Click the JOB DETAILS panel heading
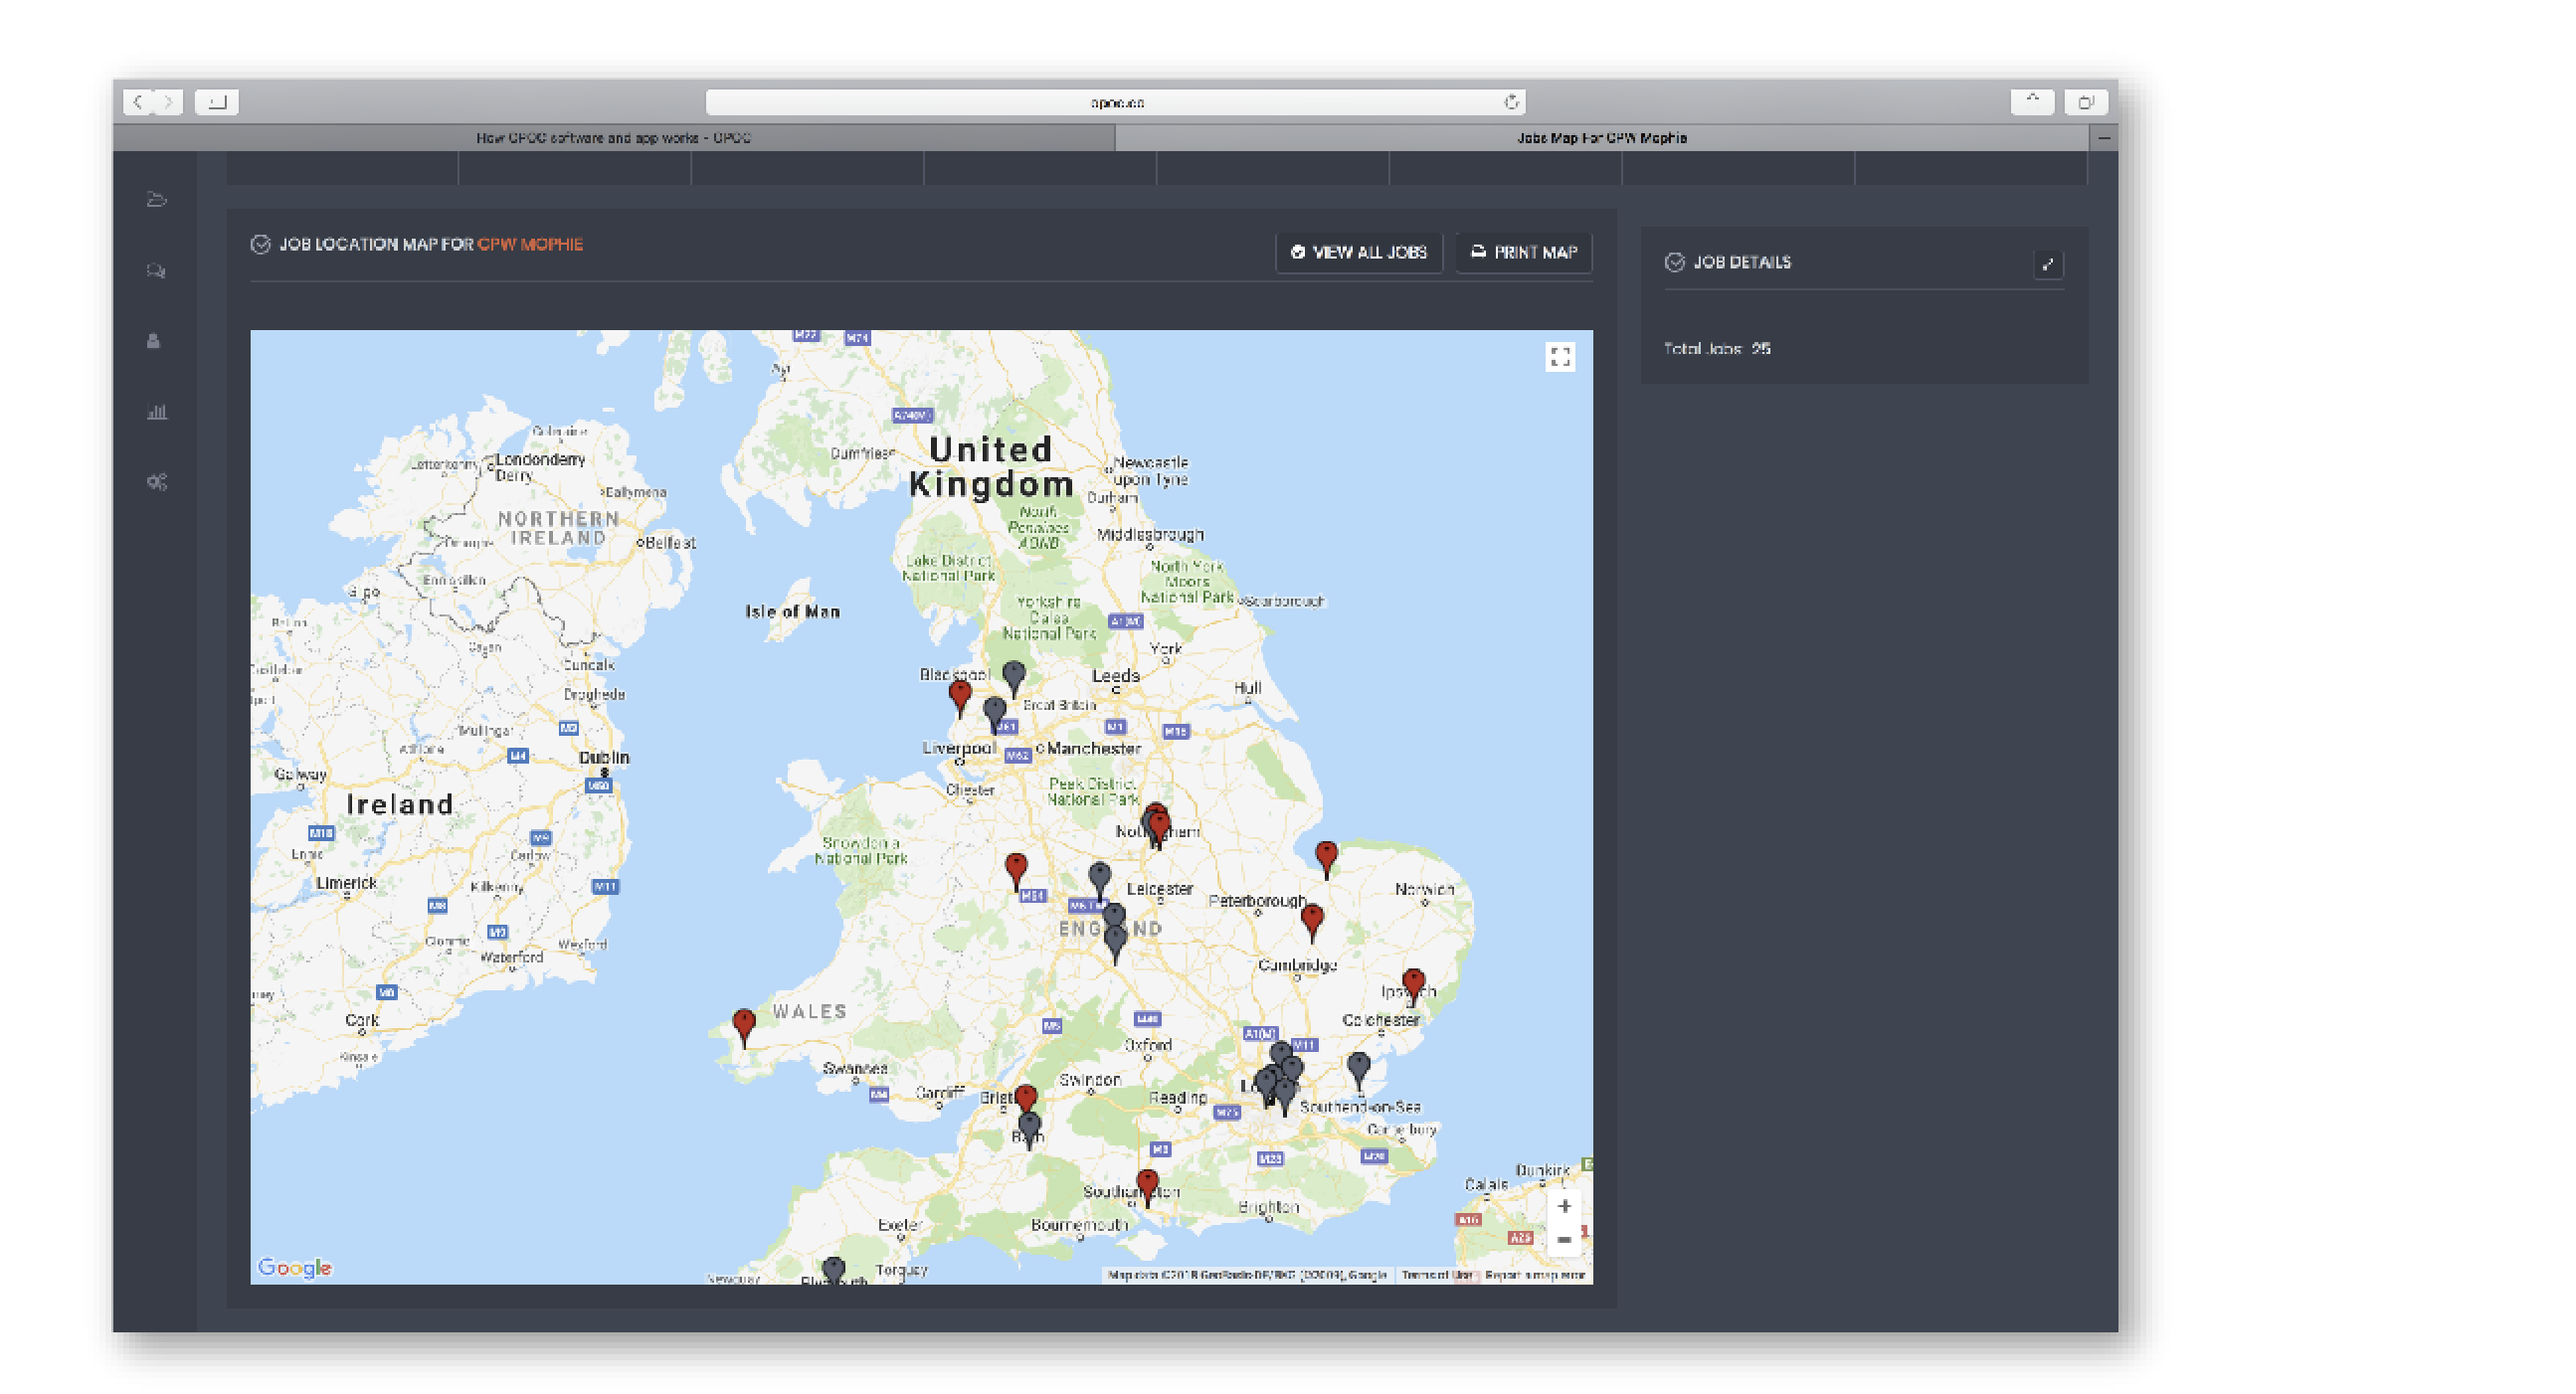Image resolution: width=2576 pixels, height=1394 pixels. (x=1741, y=262)
